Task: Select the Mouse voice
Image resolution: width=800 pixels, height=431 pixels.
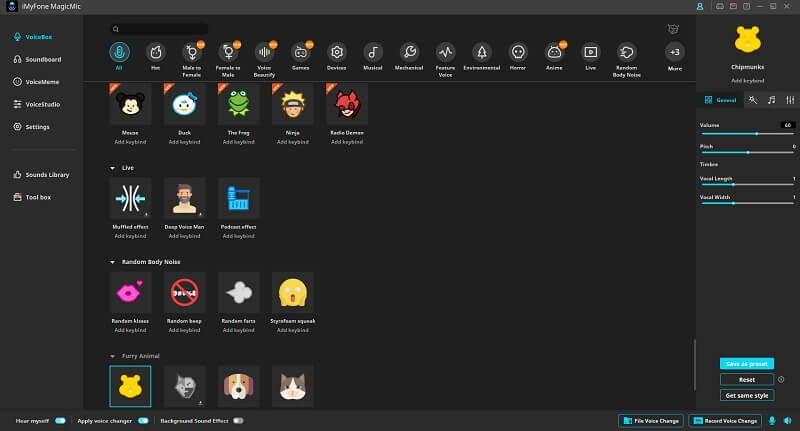Action: (130, 105)
